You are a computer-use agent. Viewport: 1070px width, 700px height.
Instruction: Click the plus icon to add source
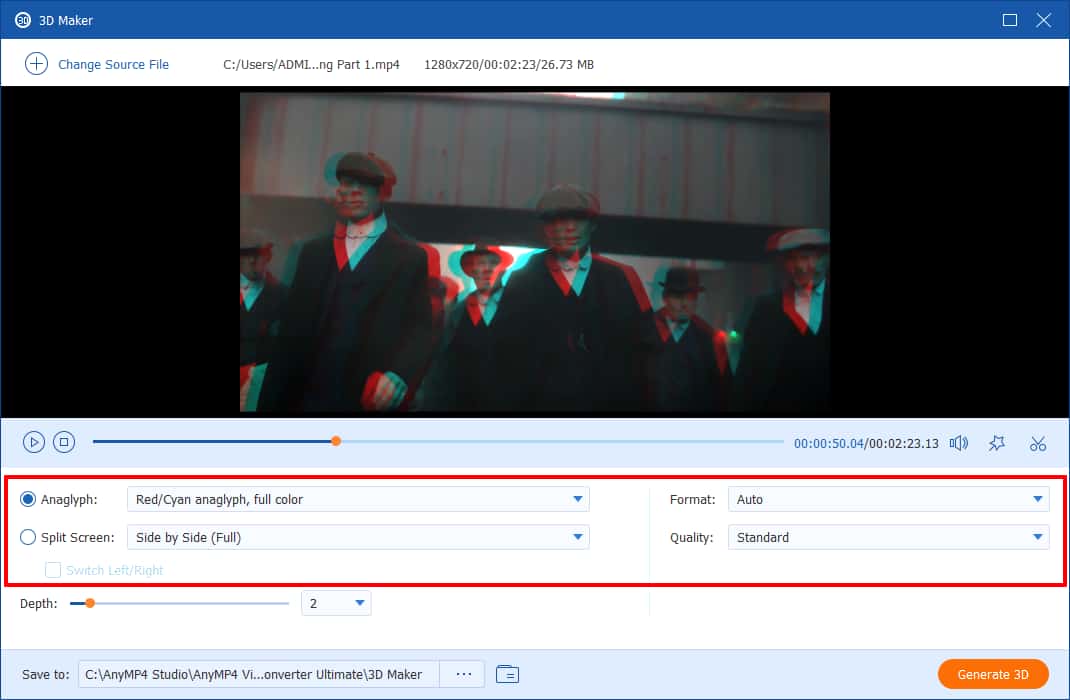[x=36, y=64]
